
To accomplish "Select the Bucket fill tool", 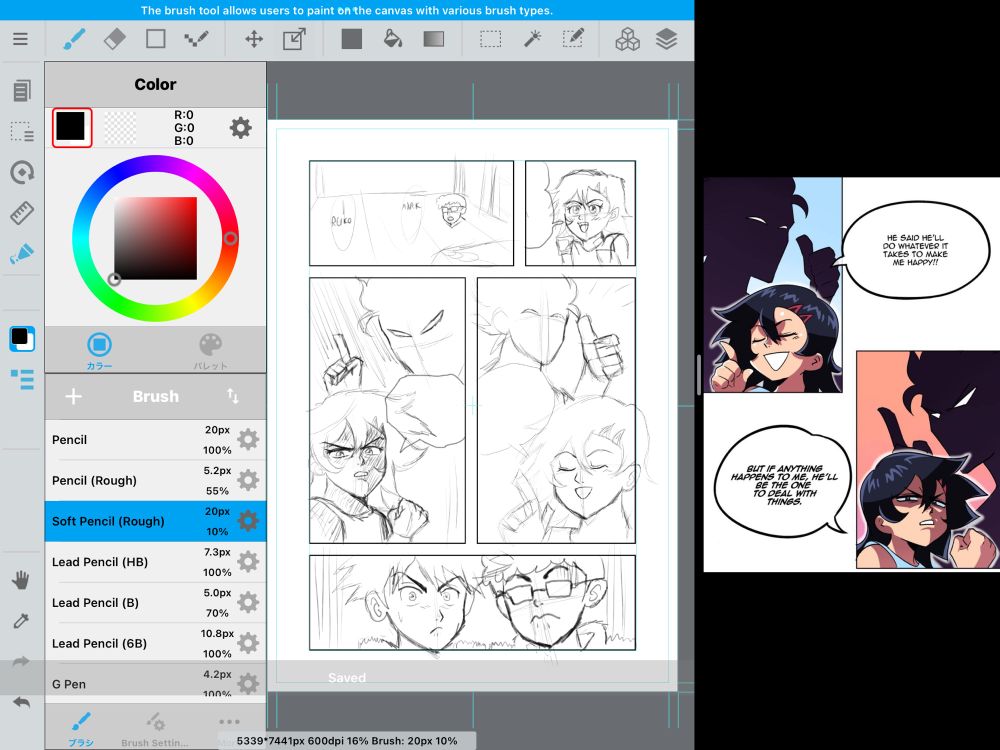I will click(393, 39).
